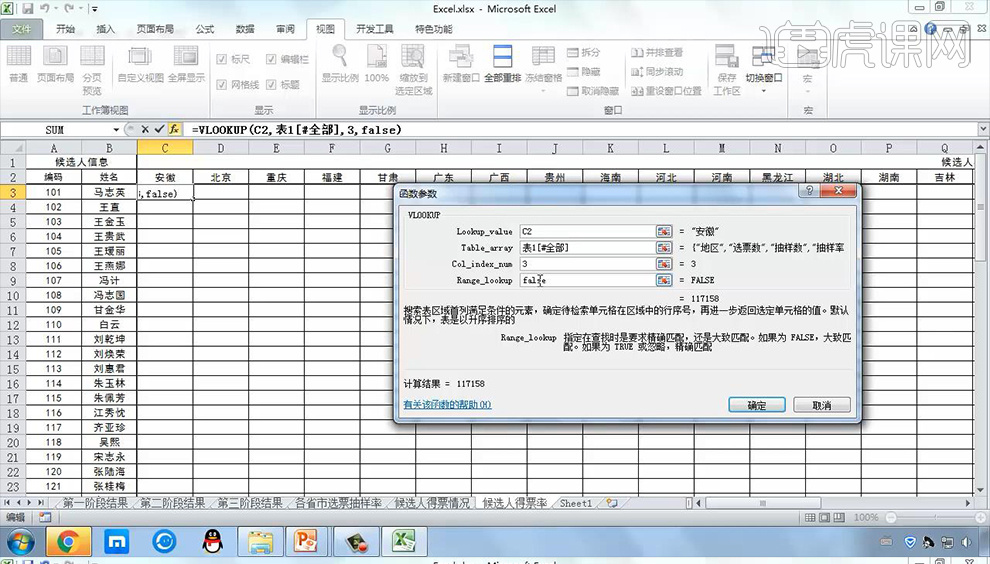This screenshot has width=990, height=564.
Task: Cancel formula entry with X icon
Action: pos(145,129)
